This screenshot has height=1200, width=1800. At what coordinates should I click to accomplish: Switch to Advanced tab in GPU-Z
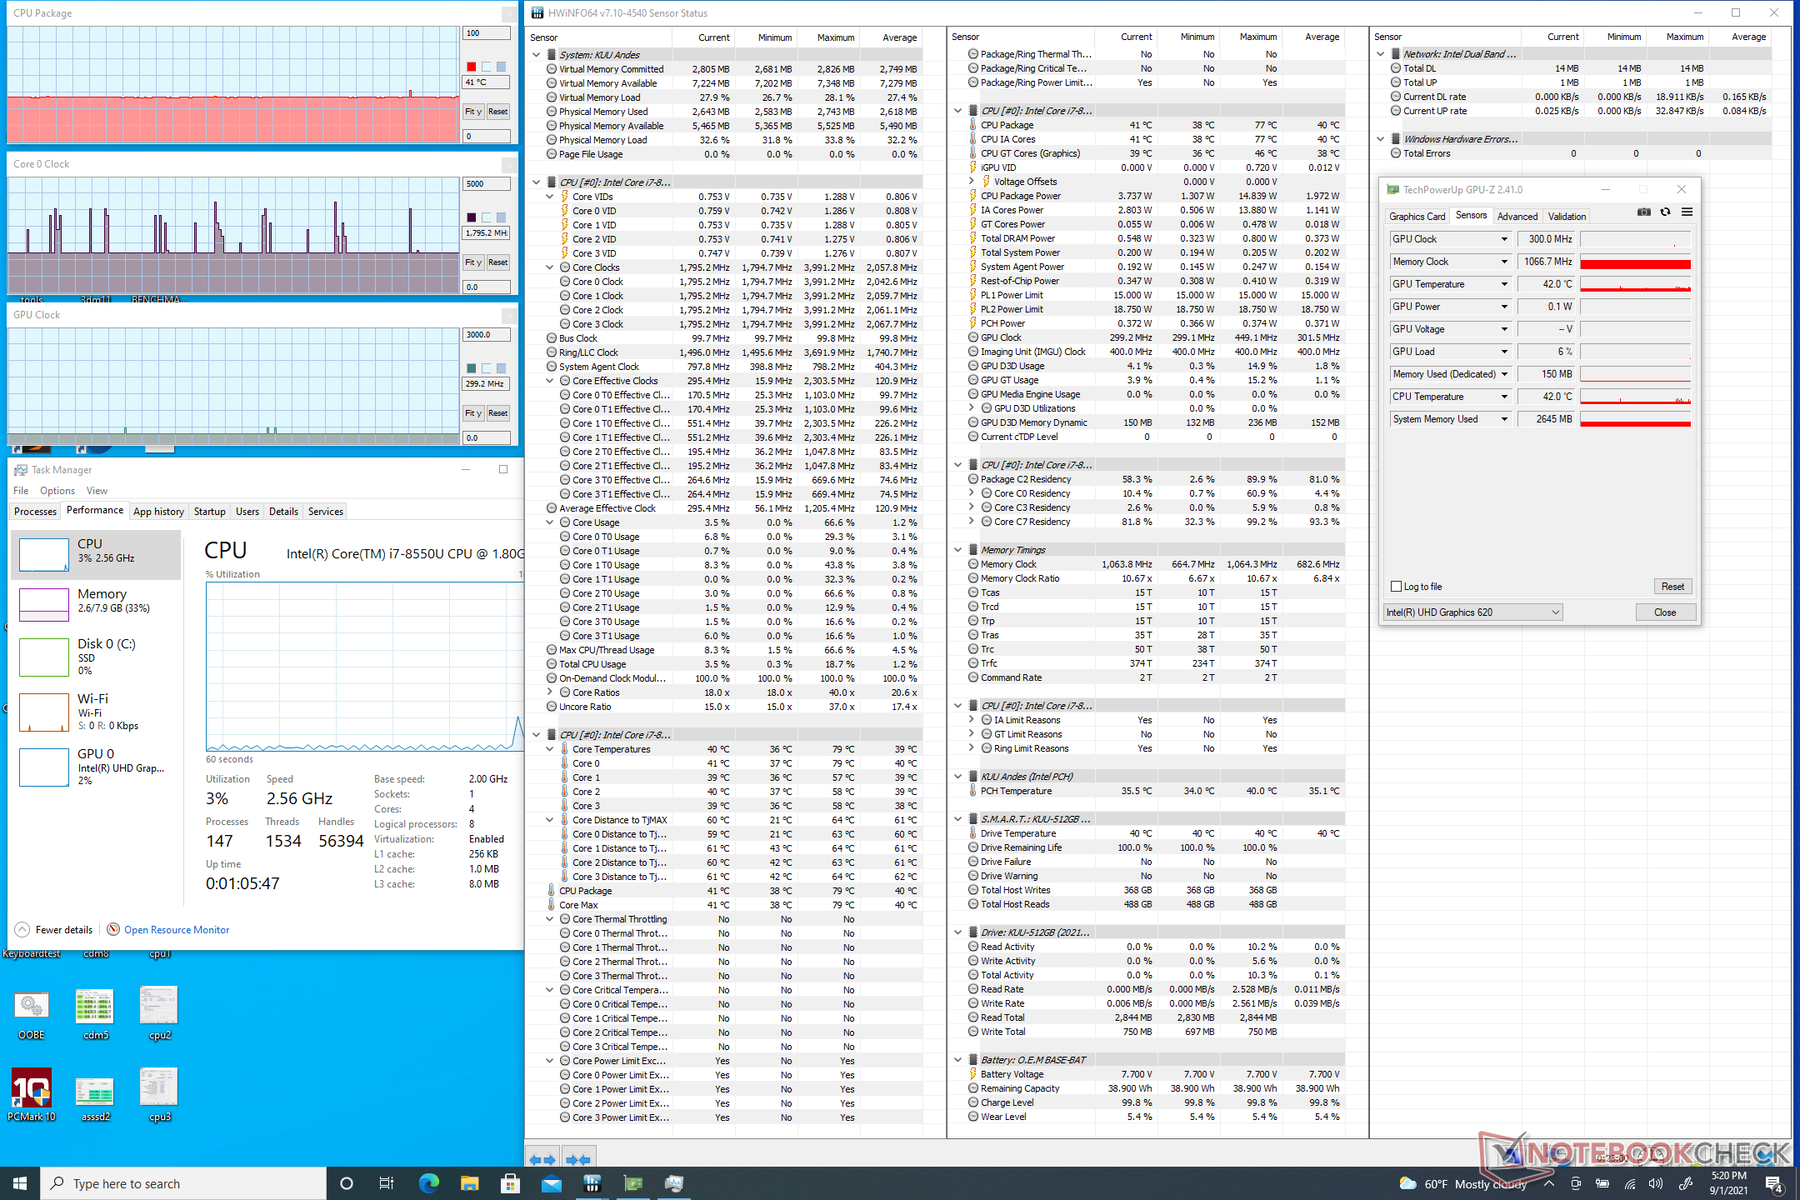(1517, 216)
